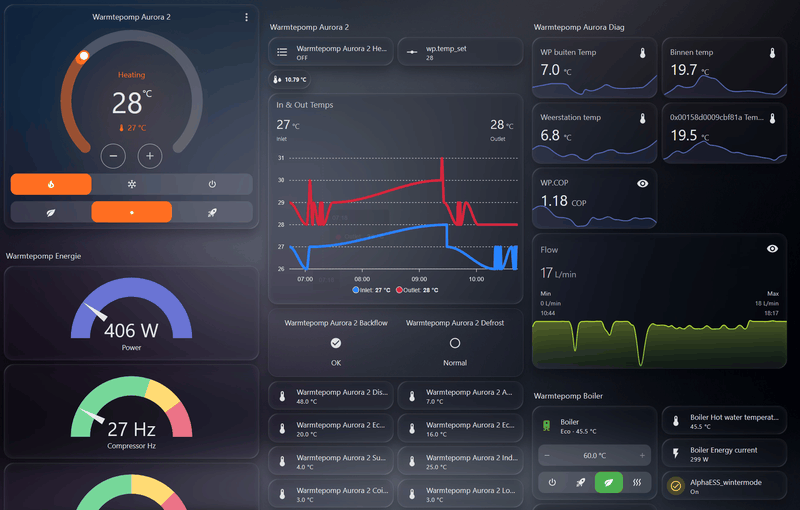Screen dimensions: 800x510
Task: Open the wp.temp_set value card
Action: [x=460, y=52]
